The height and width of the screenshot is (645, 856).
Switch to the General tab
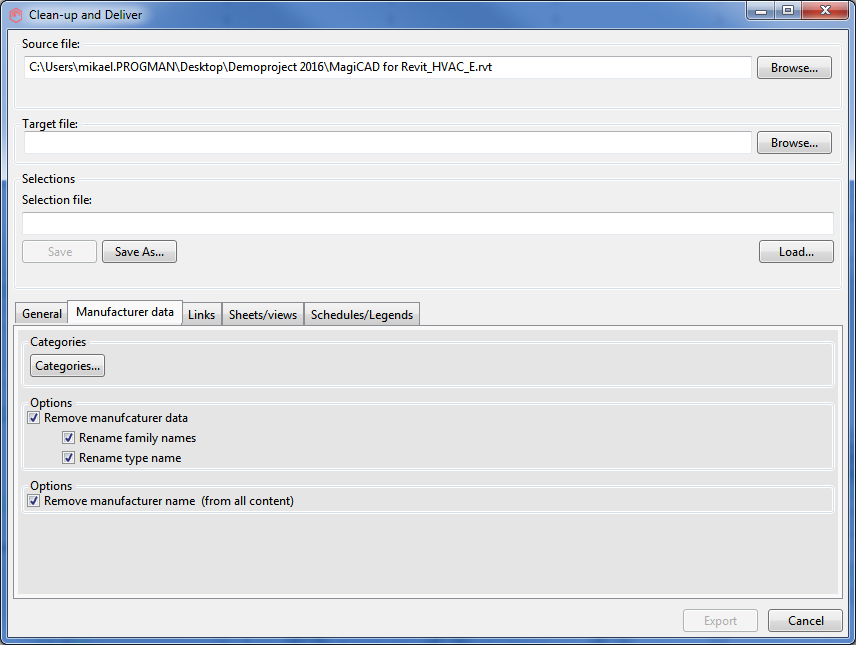pos(42,314)
